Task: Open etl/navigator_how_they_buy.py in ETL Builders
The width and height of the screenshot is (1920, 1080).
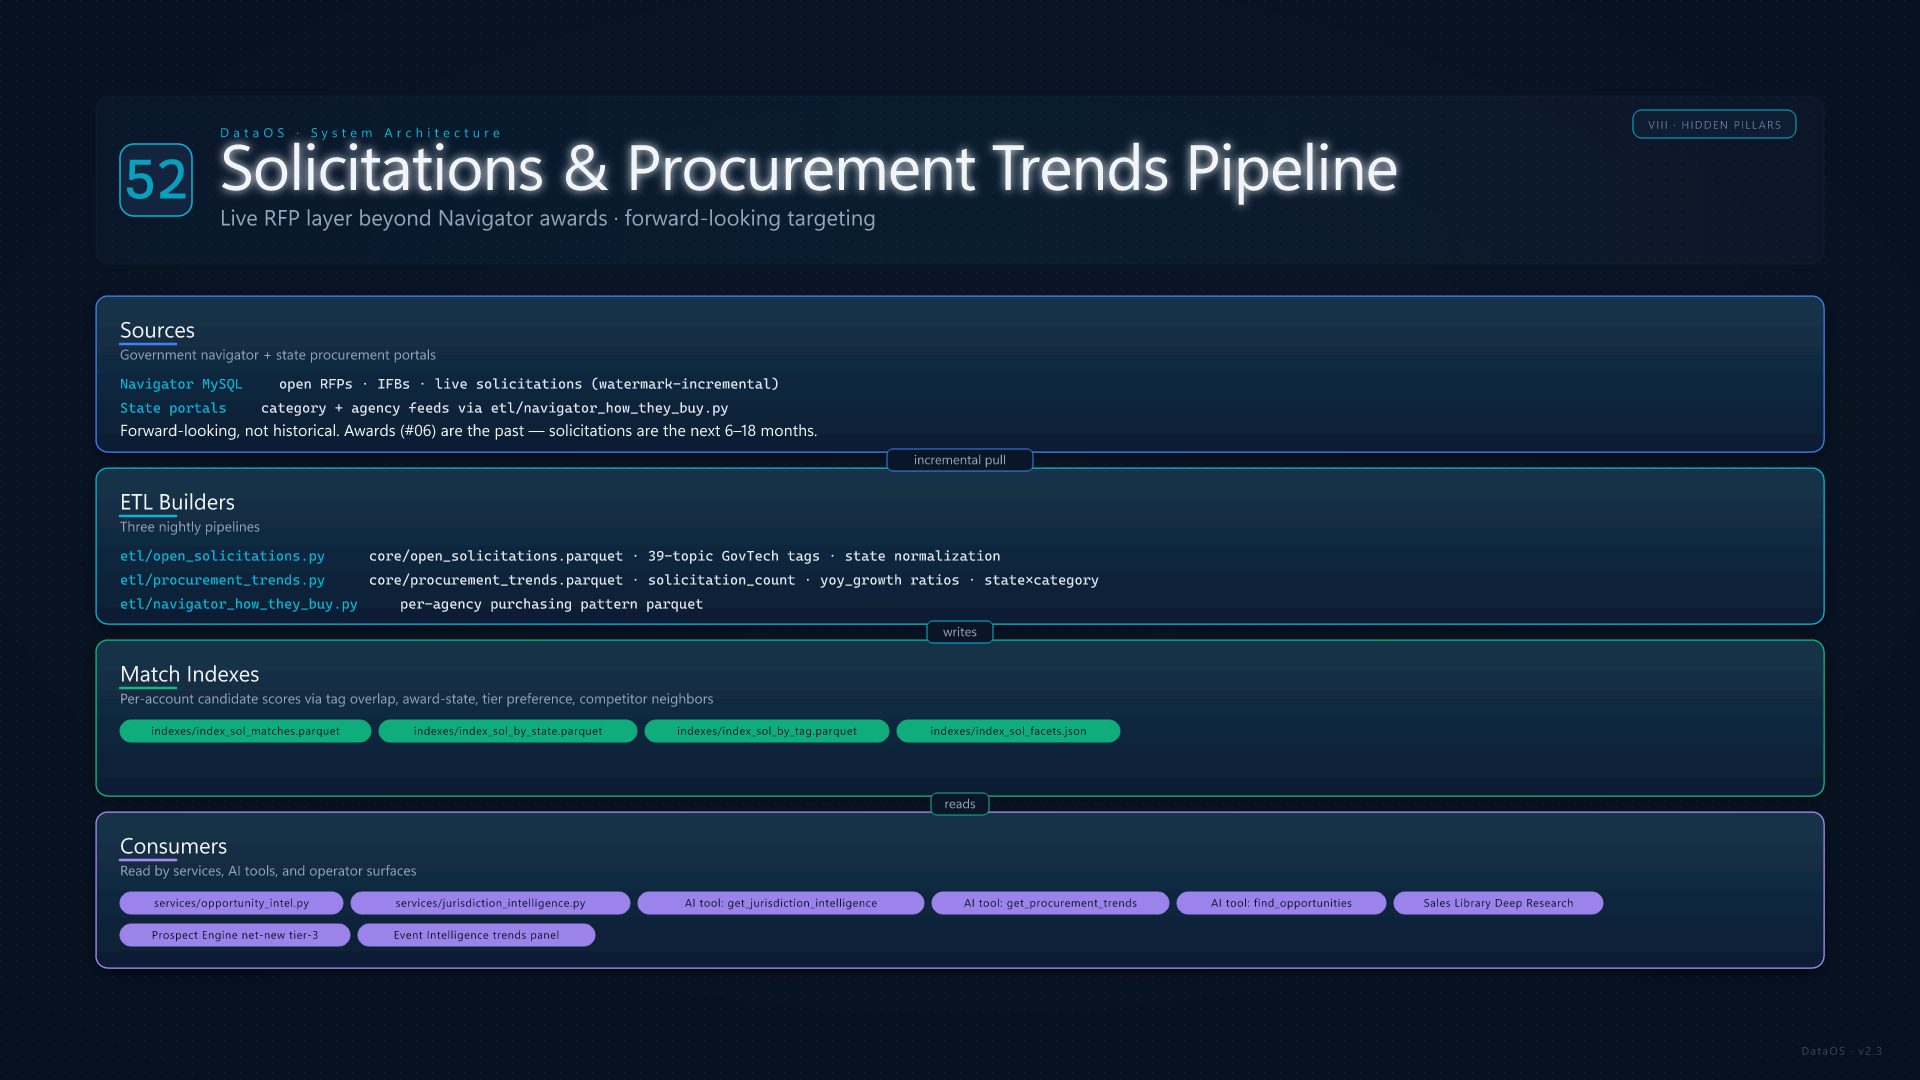Action: click(x=239, y=604)
